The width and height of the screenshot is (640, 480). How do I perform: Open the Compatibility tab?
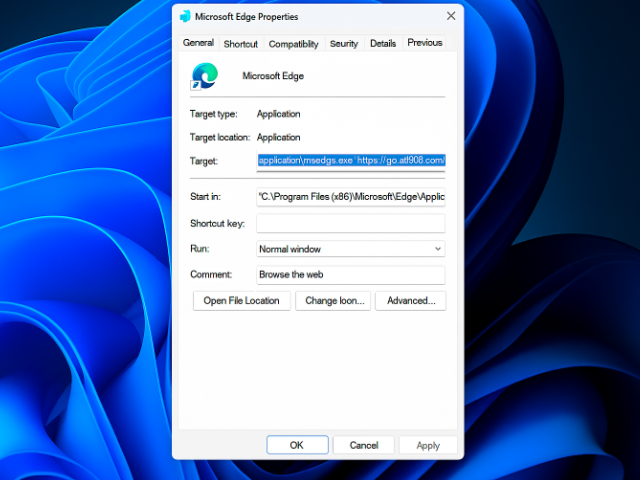click(x=294, y=44)
